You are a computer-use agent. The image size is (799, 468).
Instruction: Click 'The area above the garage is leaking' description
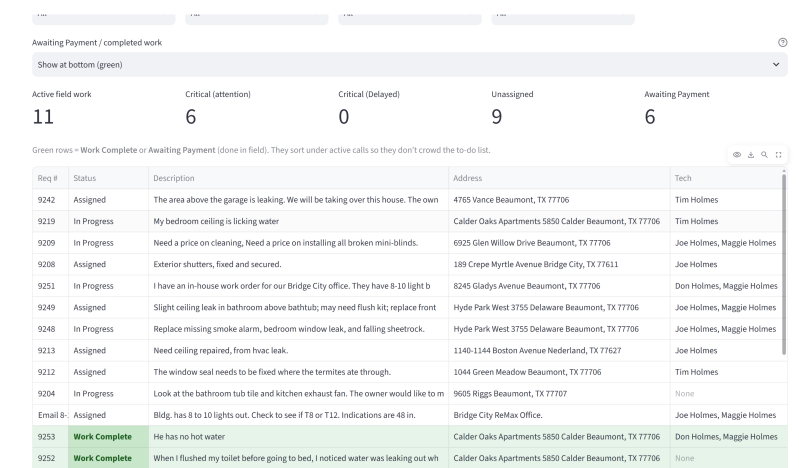point(299,200)
